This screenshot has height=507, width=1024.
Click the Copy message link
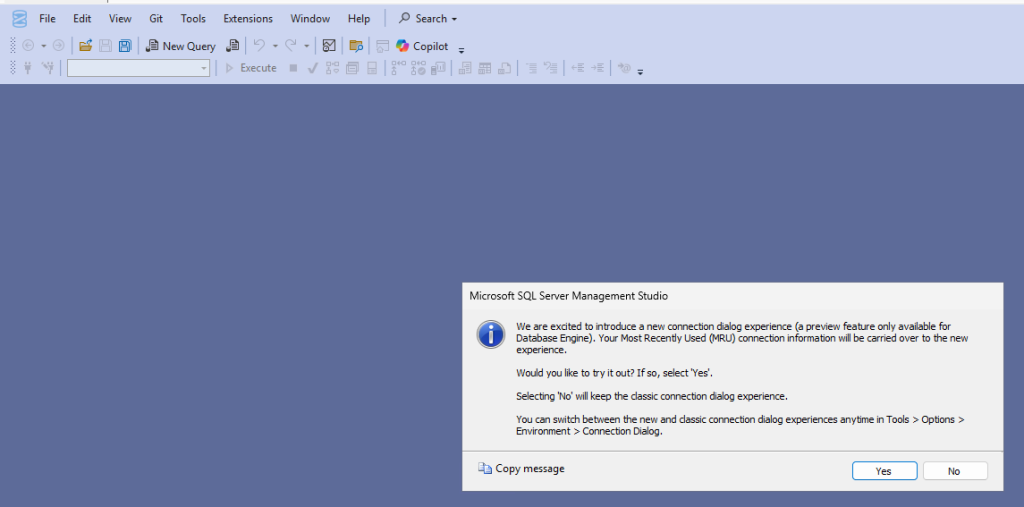[521, 468]
